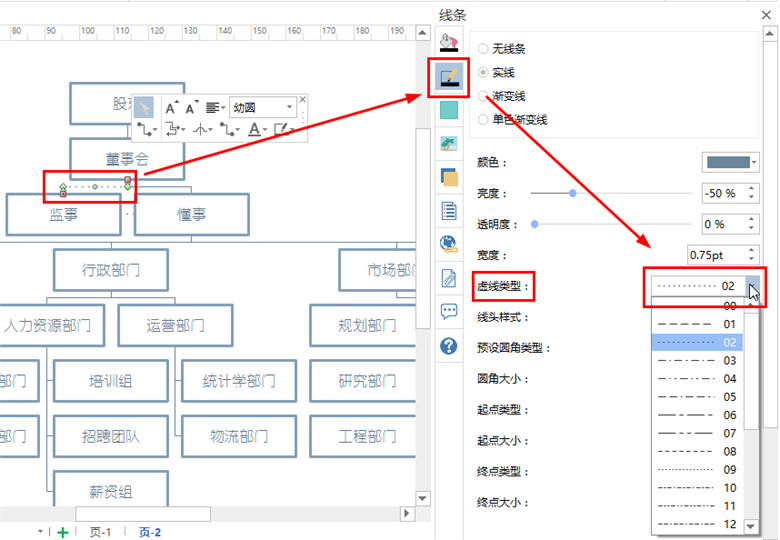Open the line 颜色 color picker
The height and width of the screenshot is (540, 780).
[x=732, y=162]
